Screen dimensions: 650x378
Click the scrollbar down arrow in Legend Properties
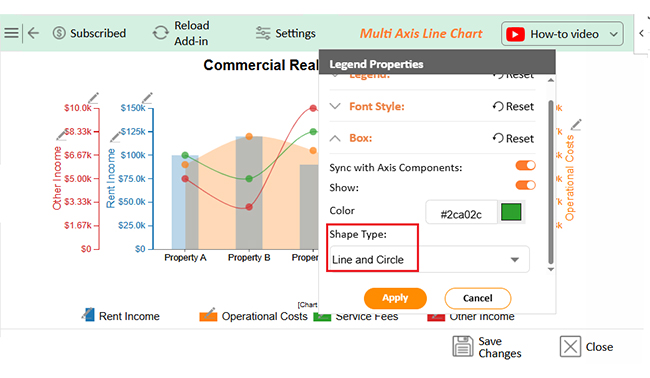(x=551, y=269)
